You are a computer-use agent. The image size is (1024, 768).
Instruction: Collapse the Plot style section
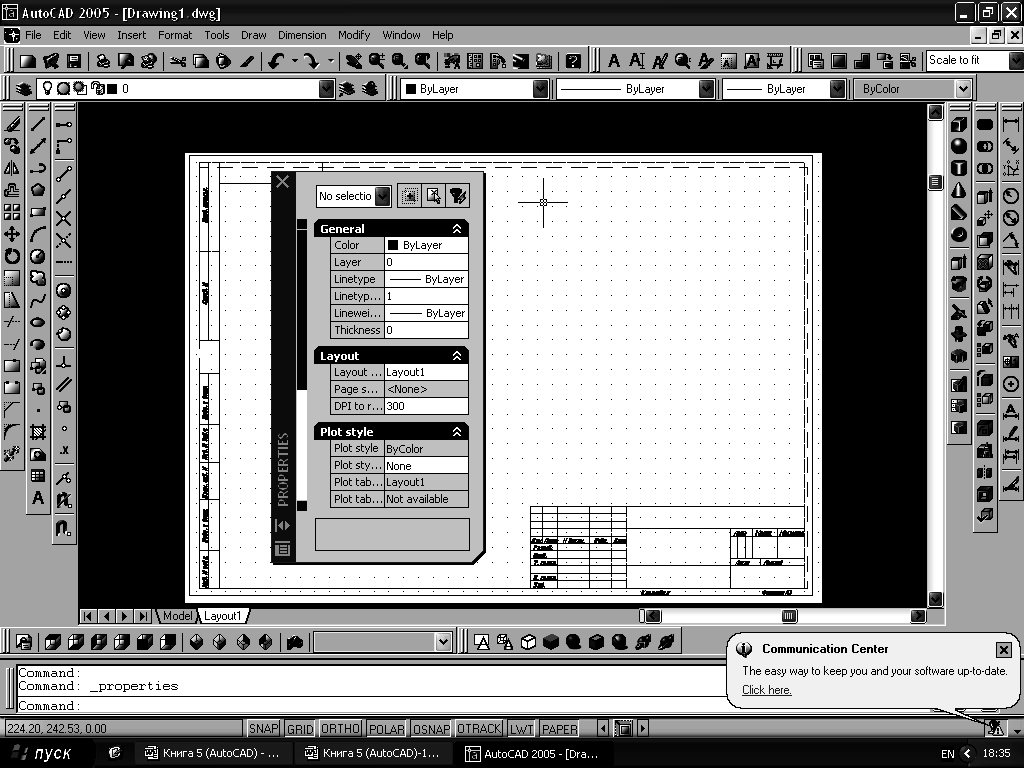click(x=456, y=431)
